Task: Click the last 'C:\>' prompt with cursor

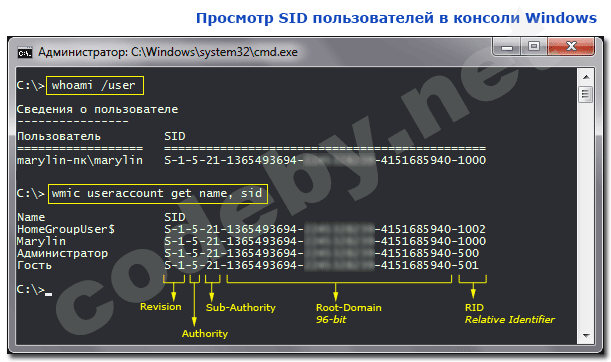Action: tap(34, 290)
